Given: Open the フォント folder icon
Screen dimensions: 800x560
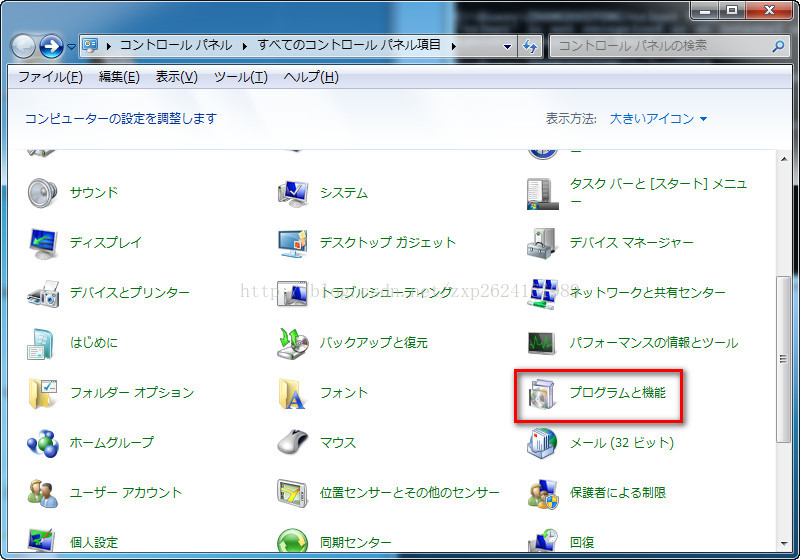Looking at the screenshot, I should coord(292,393).
